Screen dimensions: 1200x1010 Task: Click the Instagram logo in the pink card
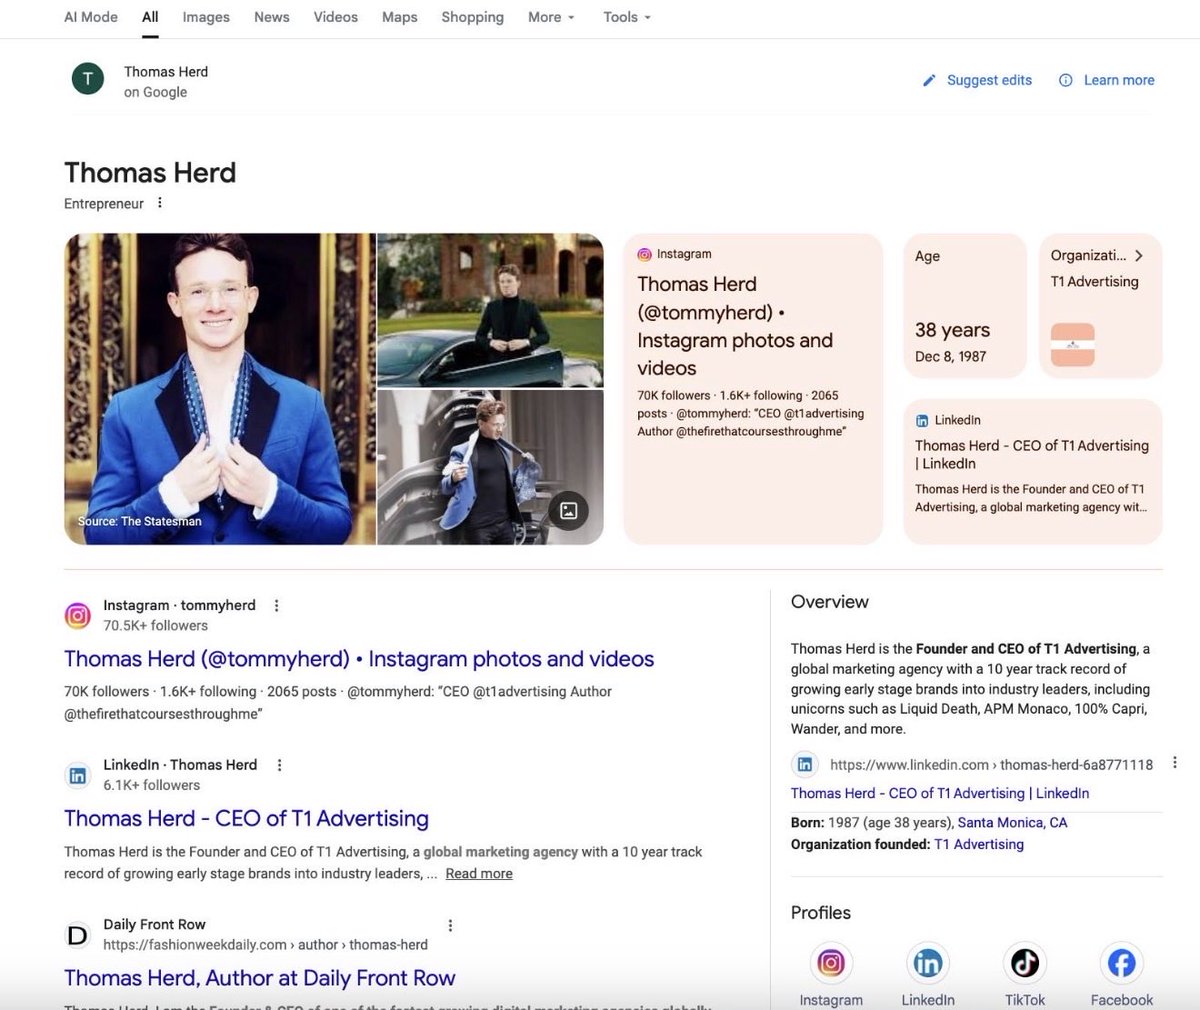click(x=644, y=254)
